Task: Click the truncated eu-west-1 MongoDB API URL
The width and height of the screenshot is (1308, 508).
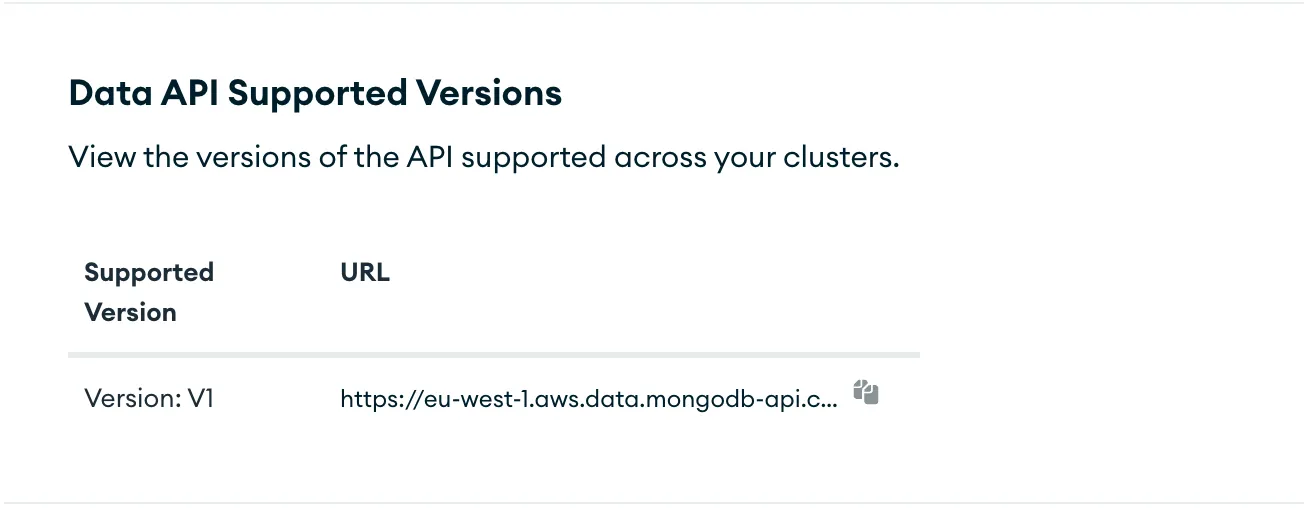Action: tap(588, 400)
